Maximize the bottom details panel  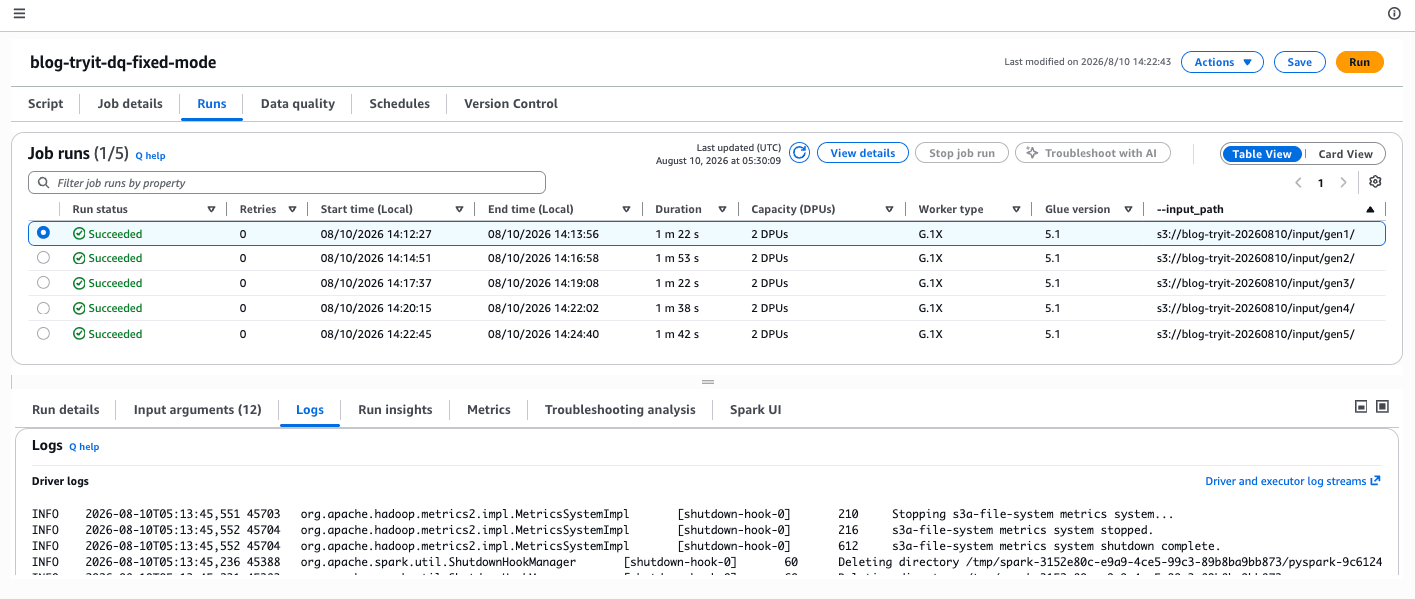1383,407
